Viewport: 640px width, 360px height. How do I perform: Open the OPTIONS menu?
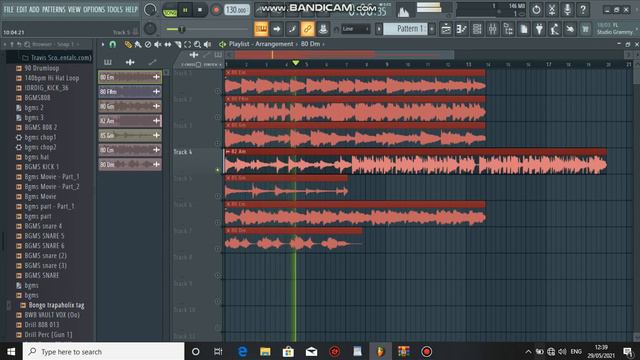coord(94,9)
